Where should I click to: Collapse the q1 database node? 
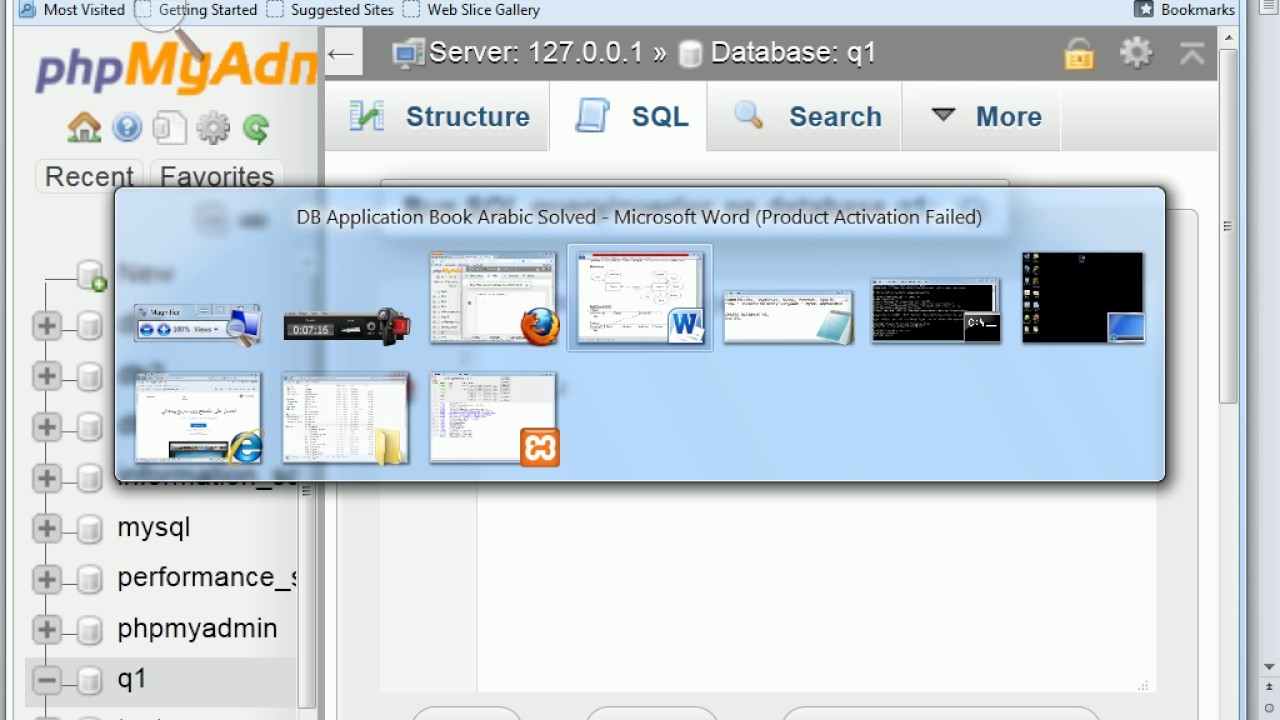click(x=46, y=680)
